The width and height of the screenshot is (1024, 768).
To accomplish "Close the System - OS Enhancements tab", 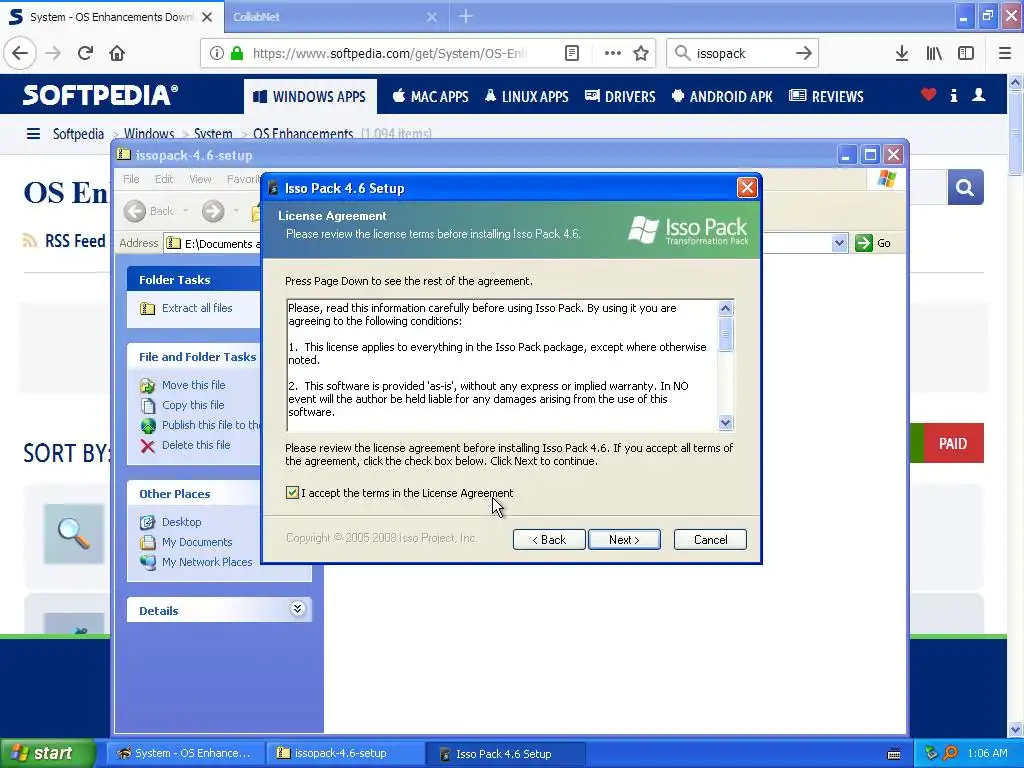I will coord(207,17).
